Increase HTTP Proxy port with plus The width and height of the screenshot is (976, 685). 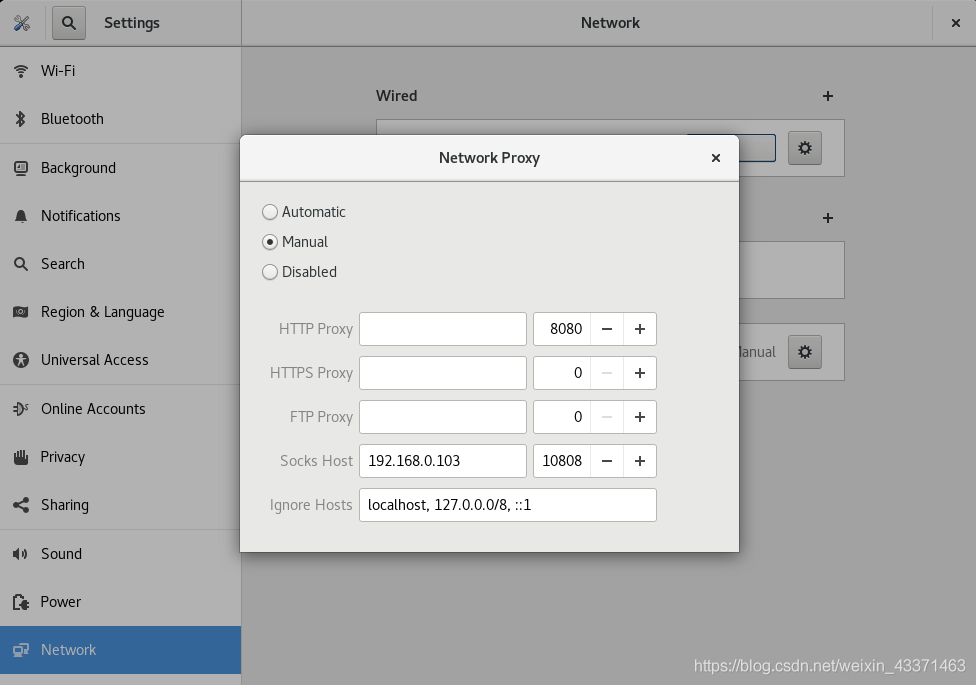[639, 329]
